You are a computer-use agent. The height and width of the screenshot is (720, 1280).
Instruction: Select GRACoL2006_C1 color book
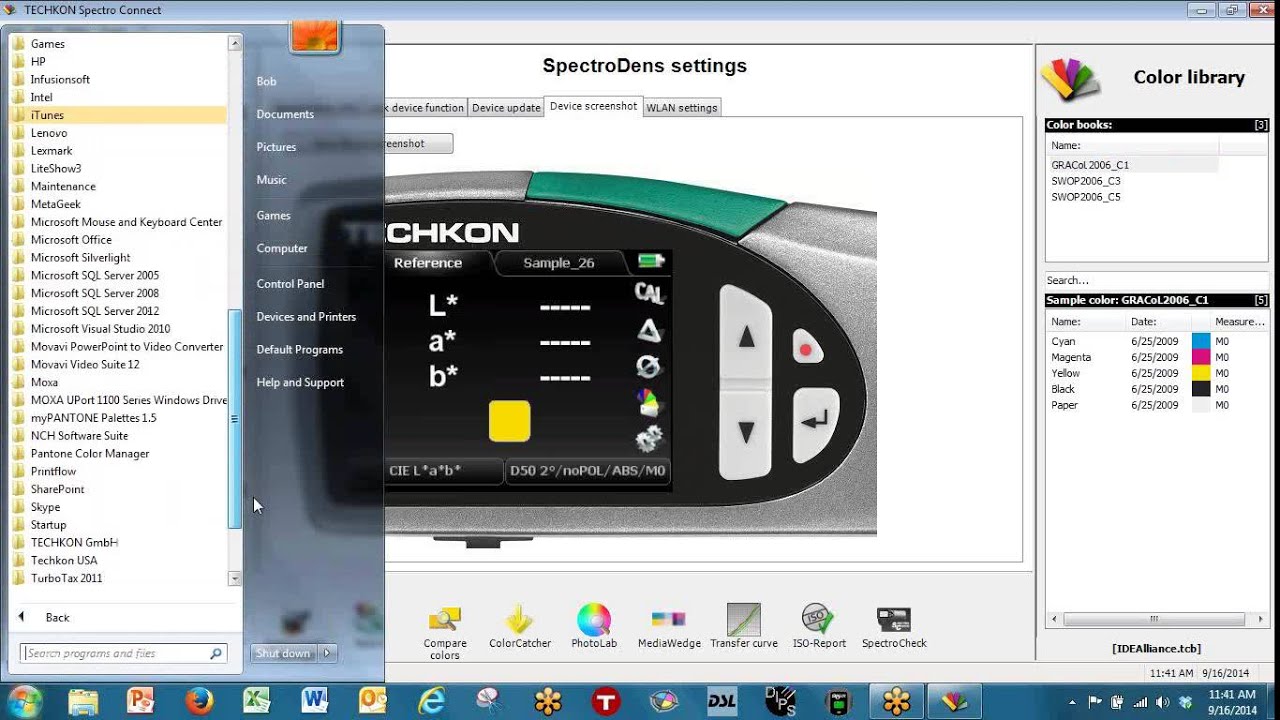(x=1133, y=165)
